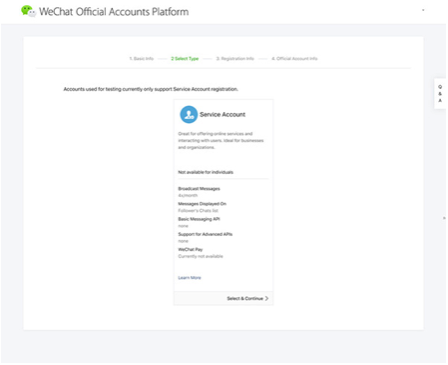Click the green WeChat logo icon

[28, 11]
